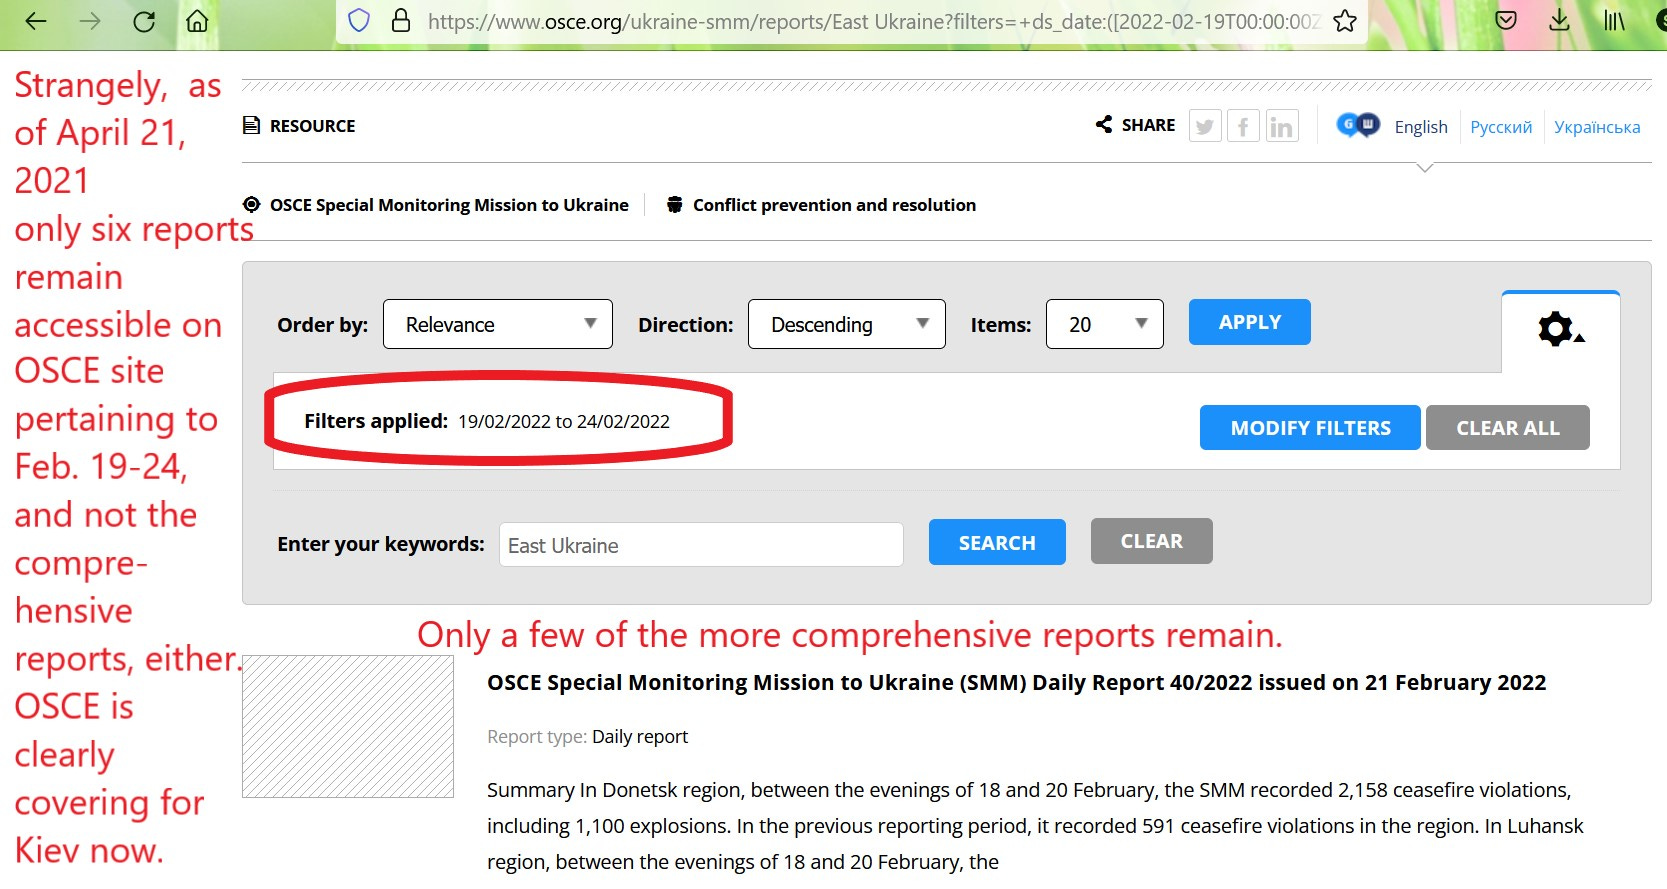Click the applied date filter text

click(x=564, y=422)
